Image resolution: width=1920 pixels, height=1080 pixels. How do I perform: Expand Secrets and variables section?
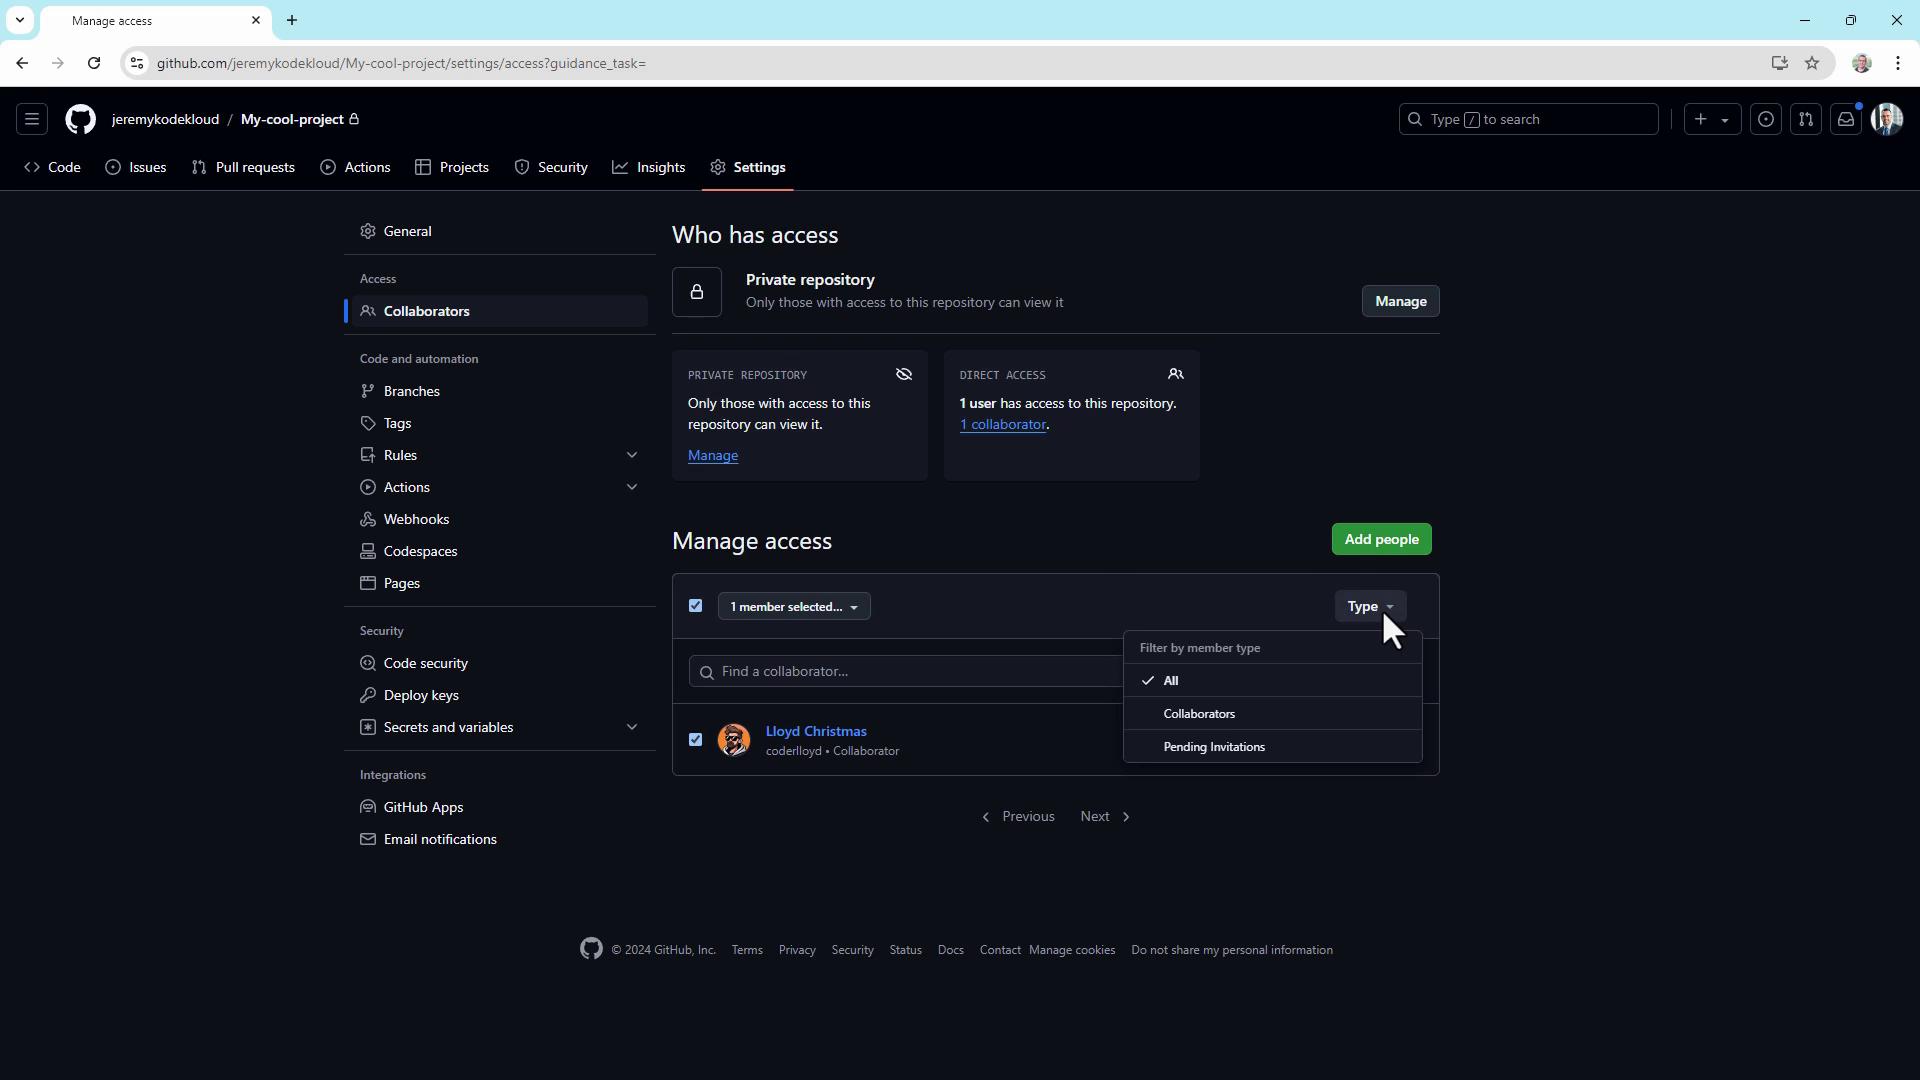(x=631, y=727)
